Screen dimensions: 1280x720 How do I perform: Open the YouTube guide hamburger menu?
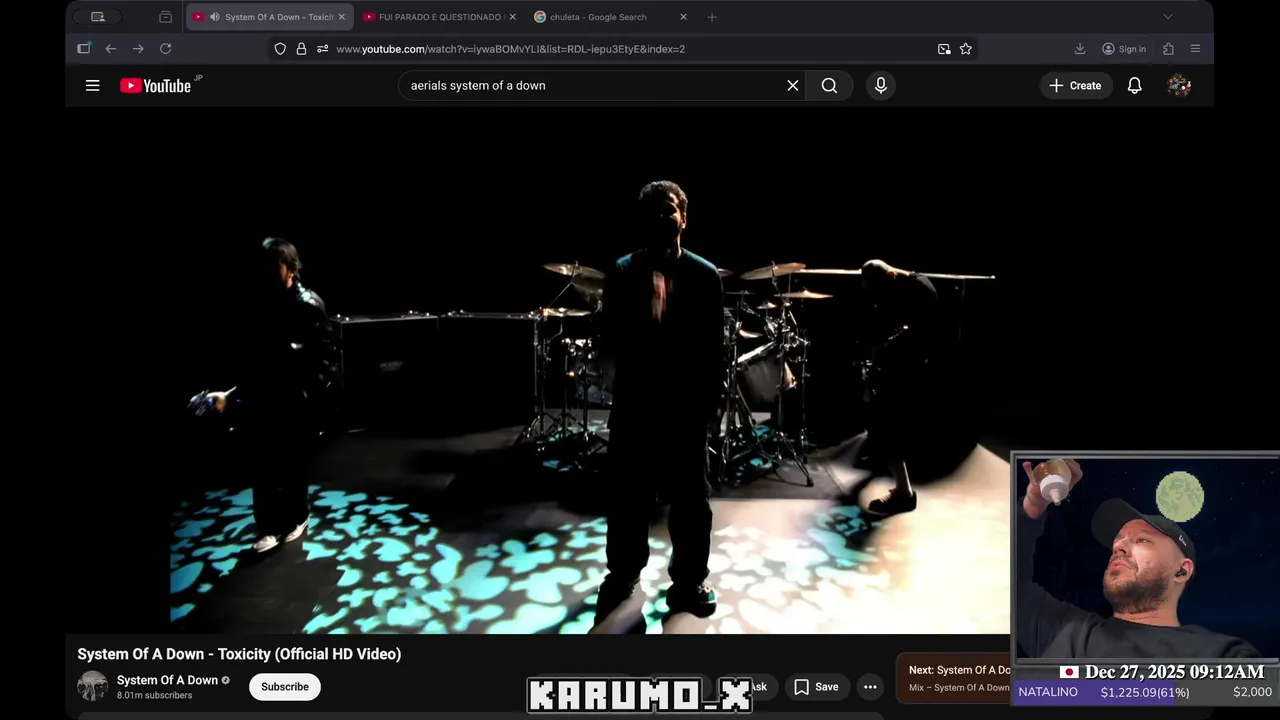(x=92, y=86)
